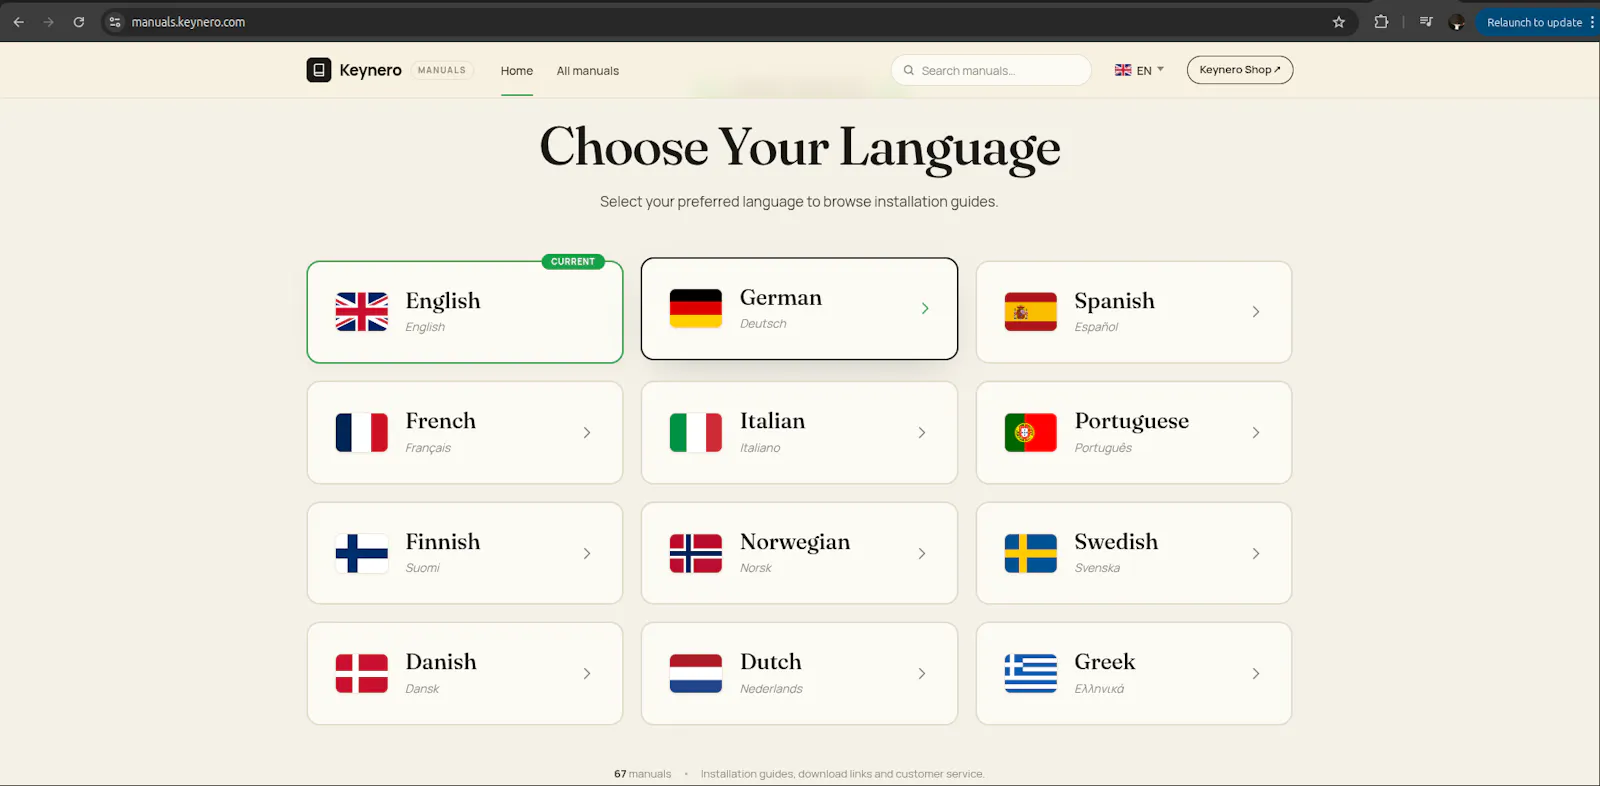Click the Norwegian flag icon
1600x786 pixels.
pos(695,553)
